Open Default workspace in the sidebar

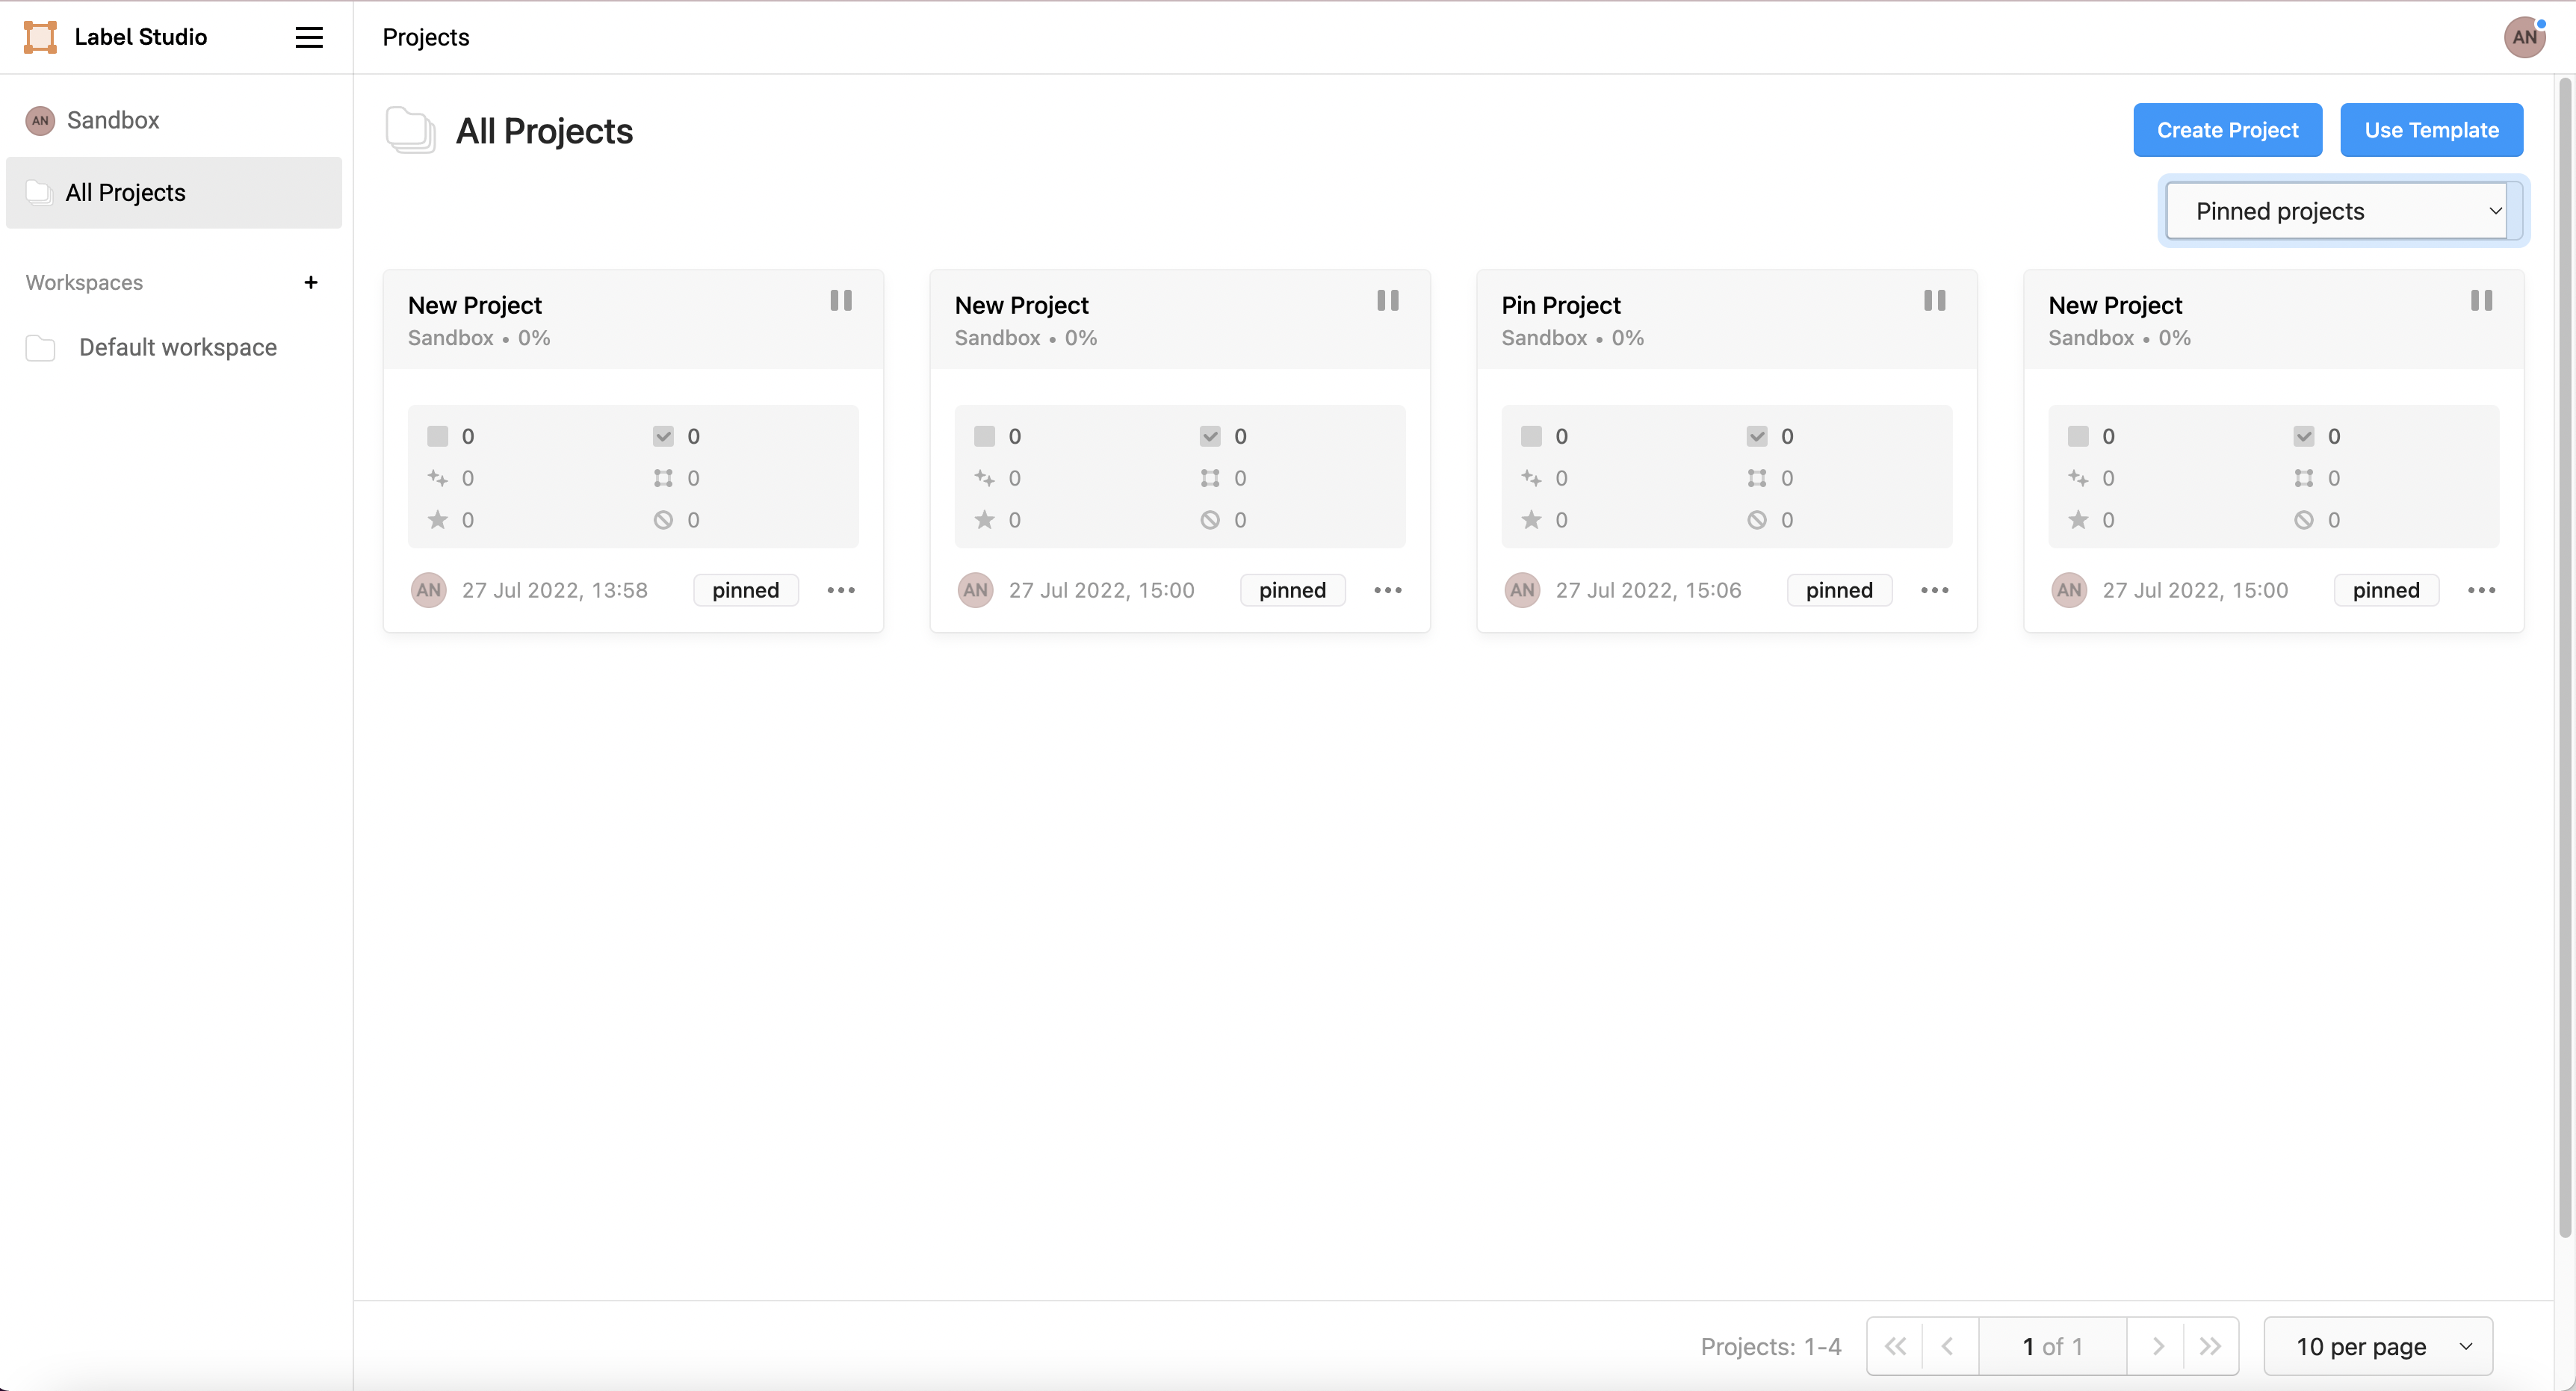[x=177, y=347]
